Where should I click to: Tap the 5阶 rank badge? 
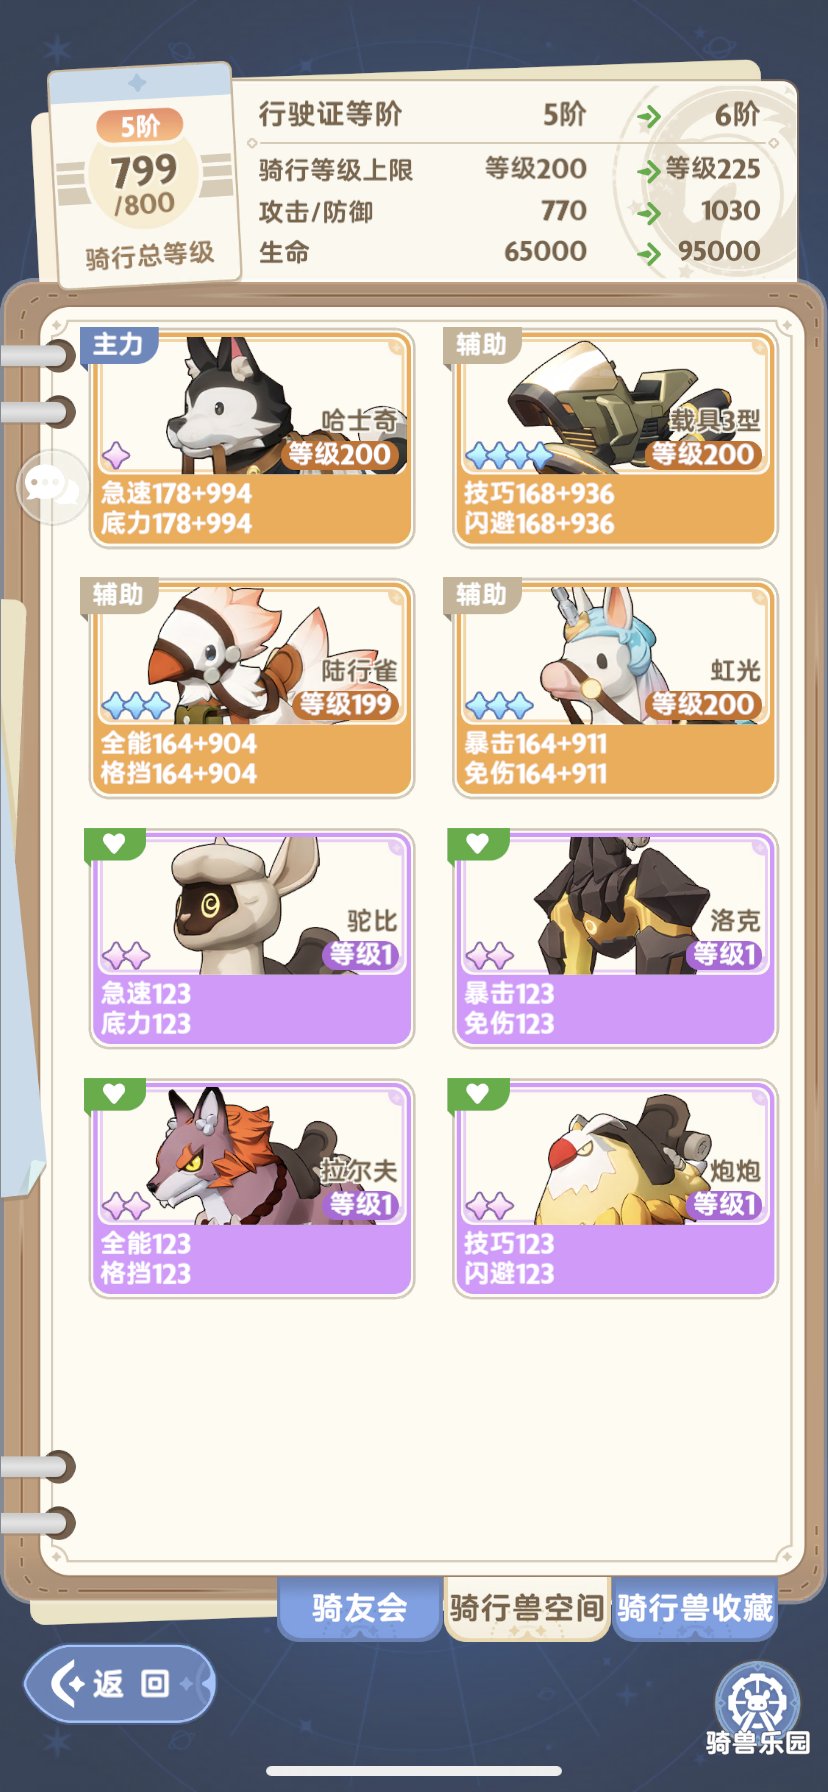140,126
